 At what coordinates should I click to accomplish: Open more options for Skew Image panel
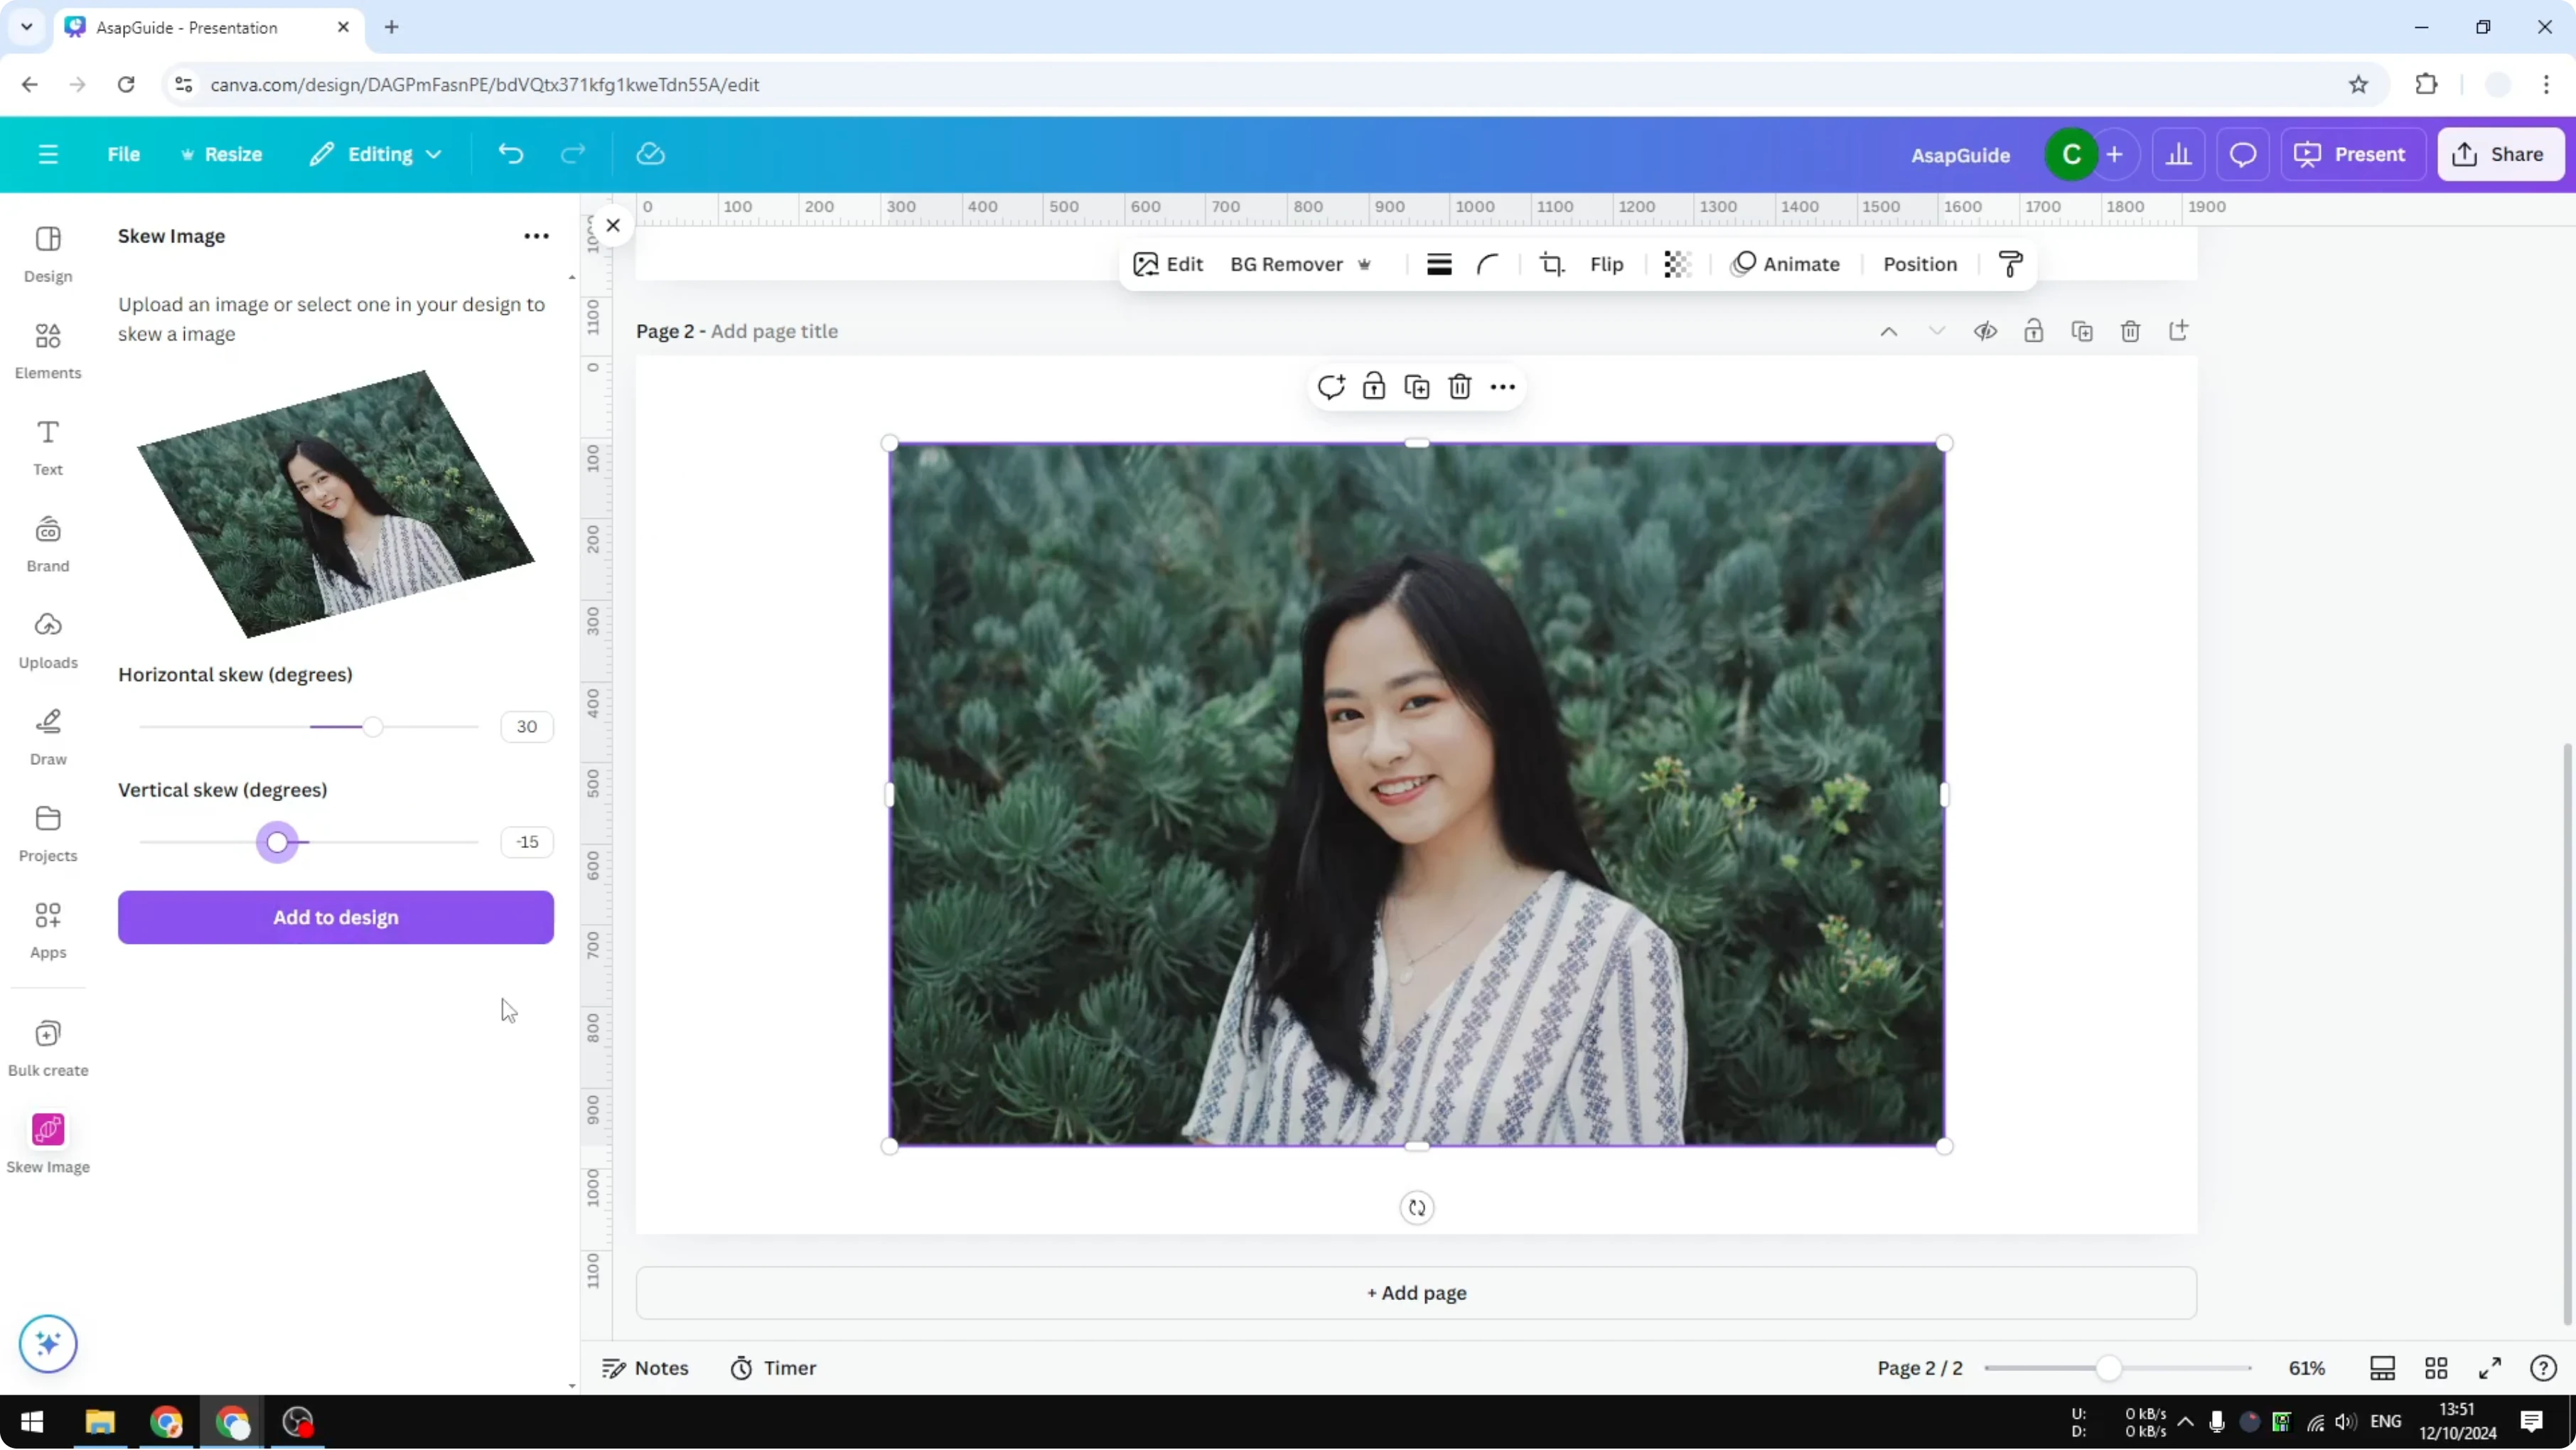(536, 236)
